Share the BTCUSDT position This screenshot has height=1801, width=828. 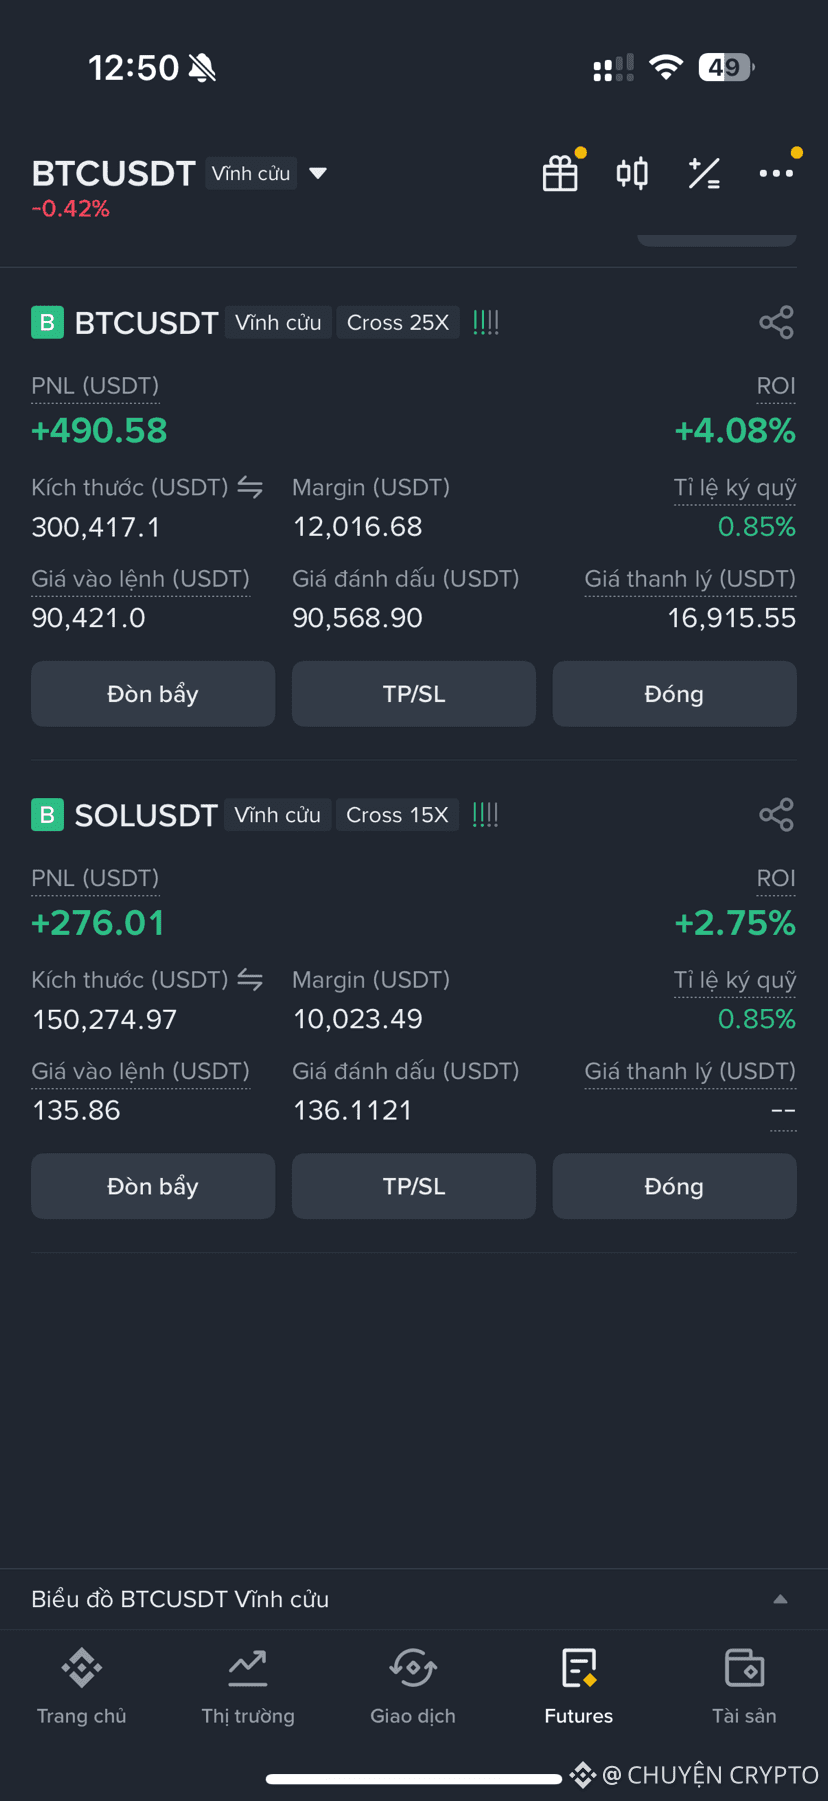coord(776,322)
